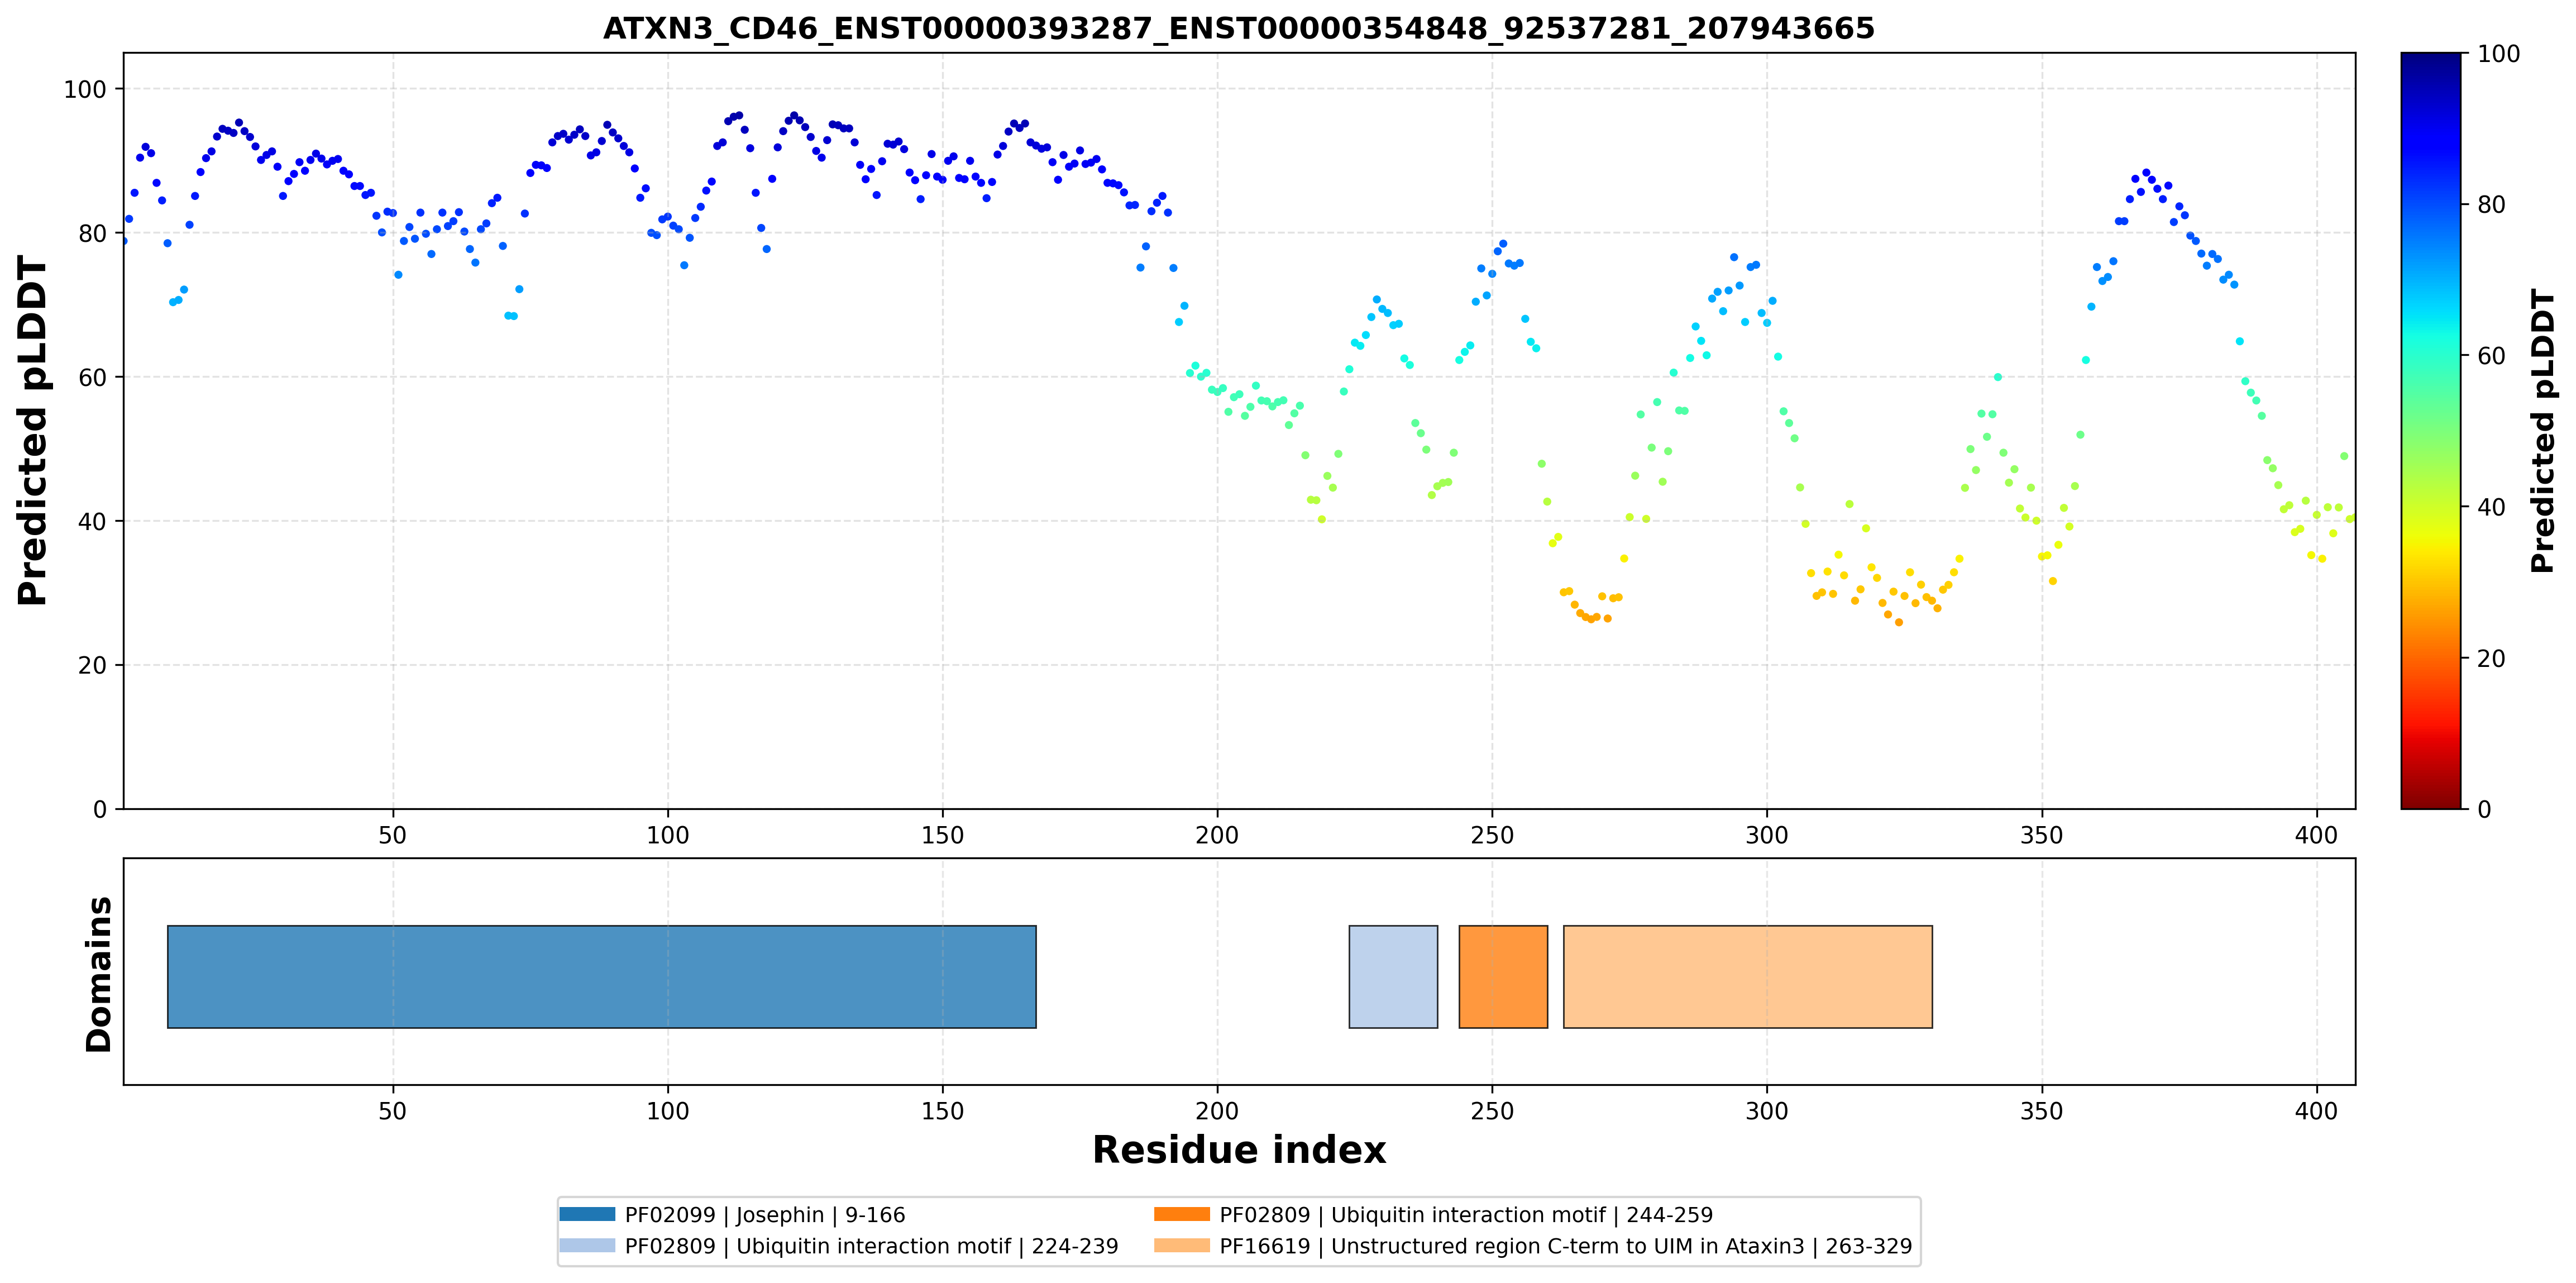Click the light blue UIM domain box
The image size is (2576, 1283).
pos(1393,976)
